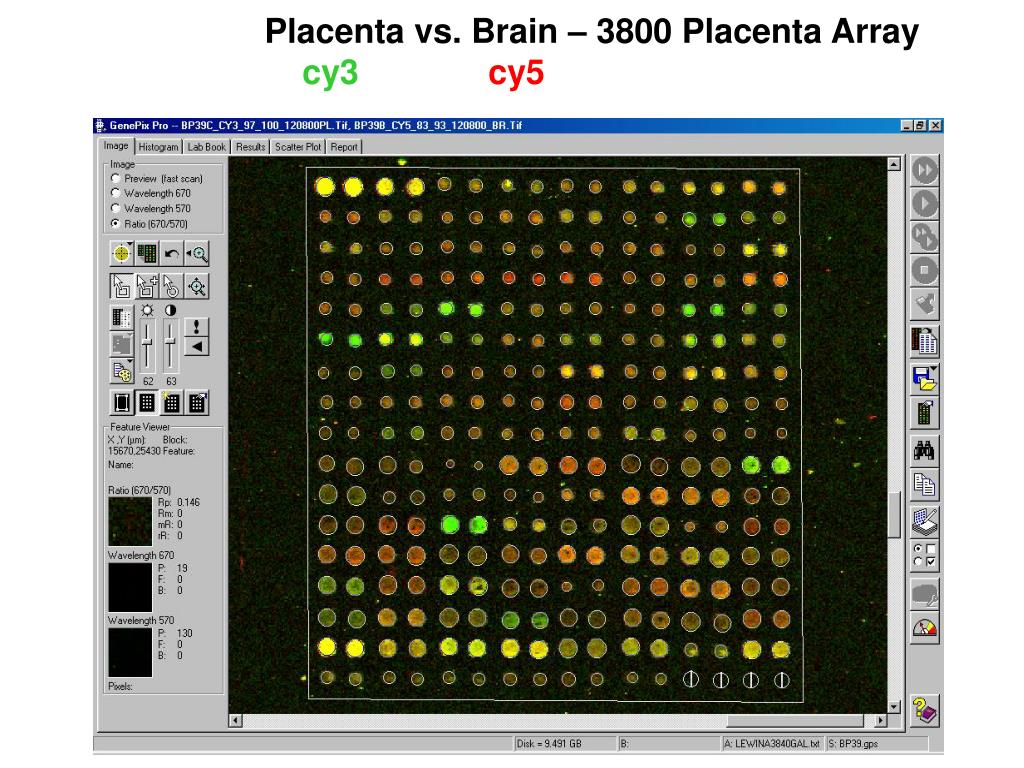Image resolution: width=1024 pixels, height=768 pixels.
Task: Click the radio and checkbox options icon
Action: [x=925, y=554]
